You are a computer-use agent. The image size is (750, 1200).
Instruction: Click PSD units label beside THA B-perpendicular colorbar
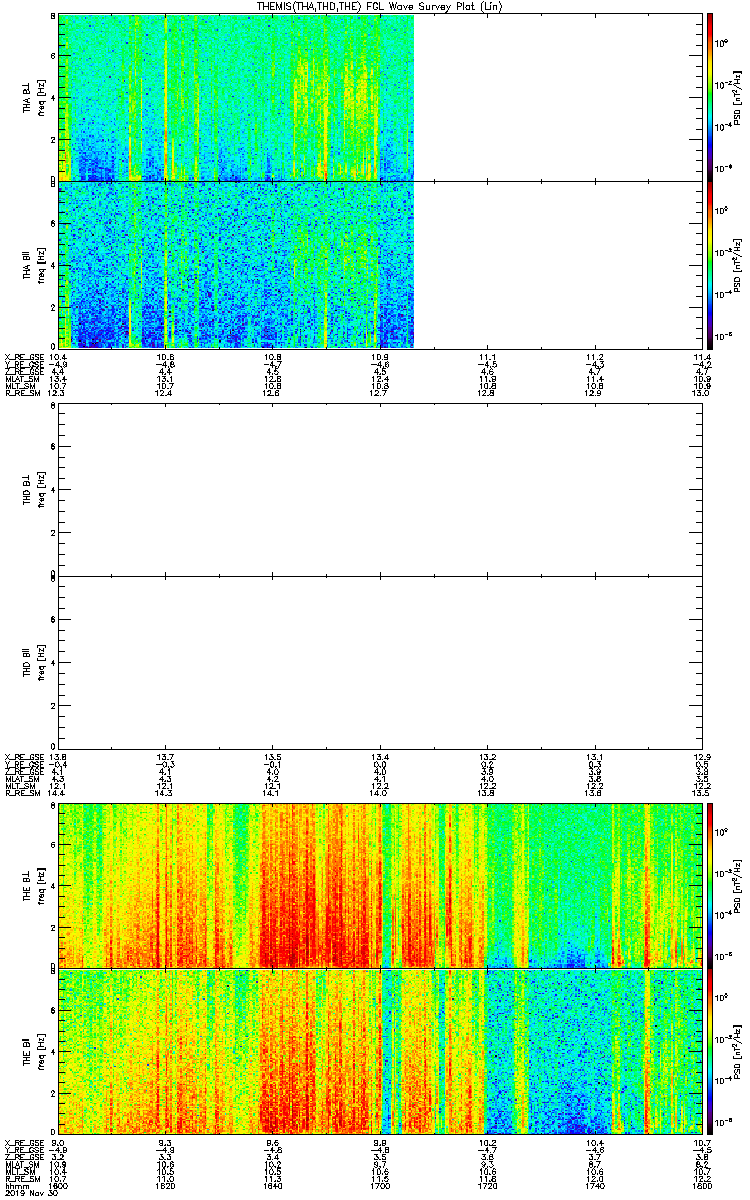coord(735,97)
